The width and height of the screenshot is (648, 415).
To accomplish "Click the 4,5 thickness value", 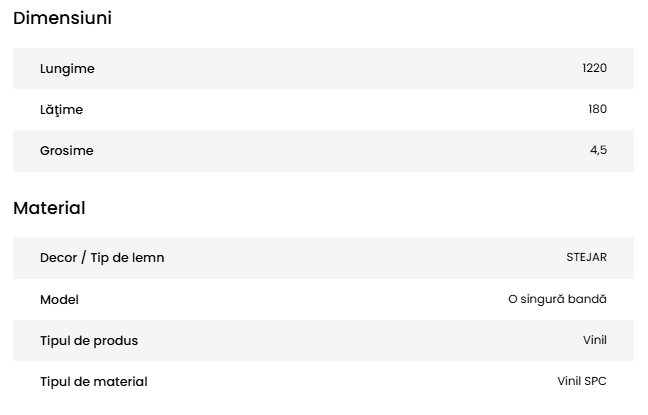I will (598, 151).
